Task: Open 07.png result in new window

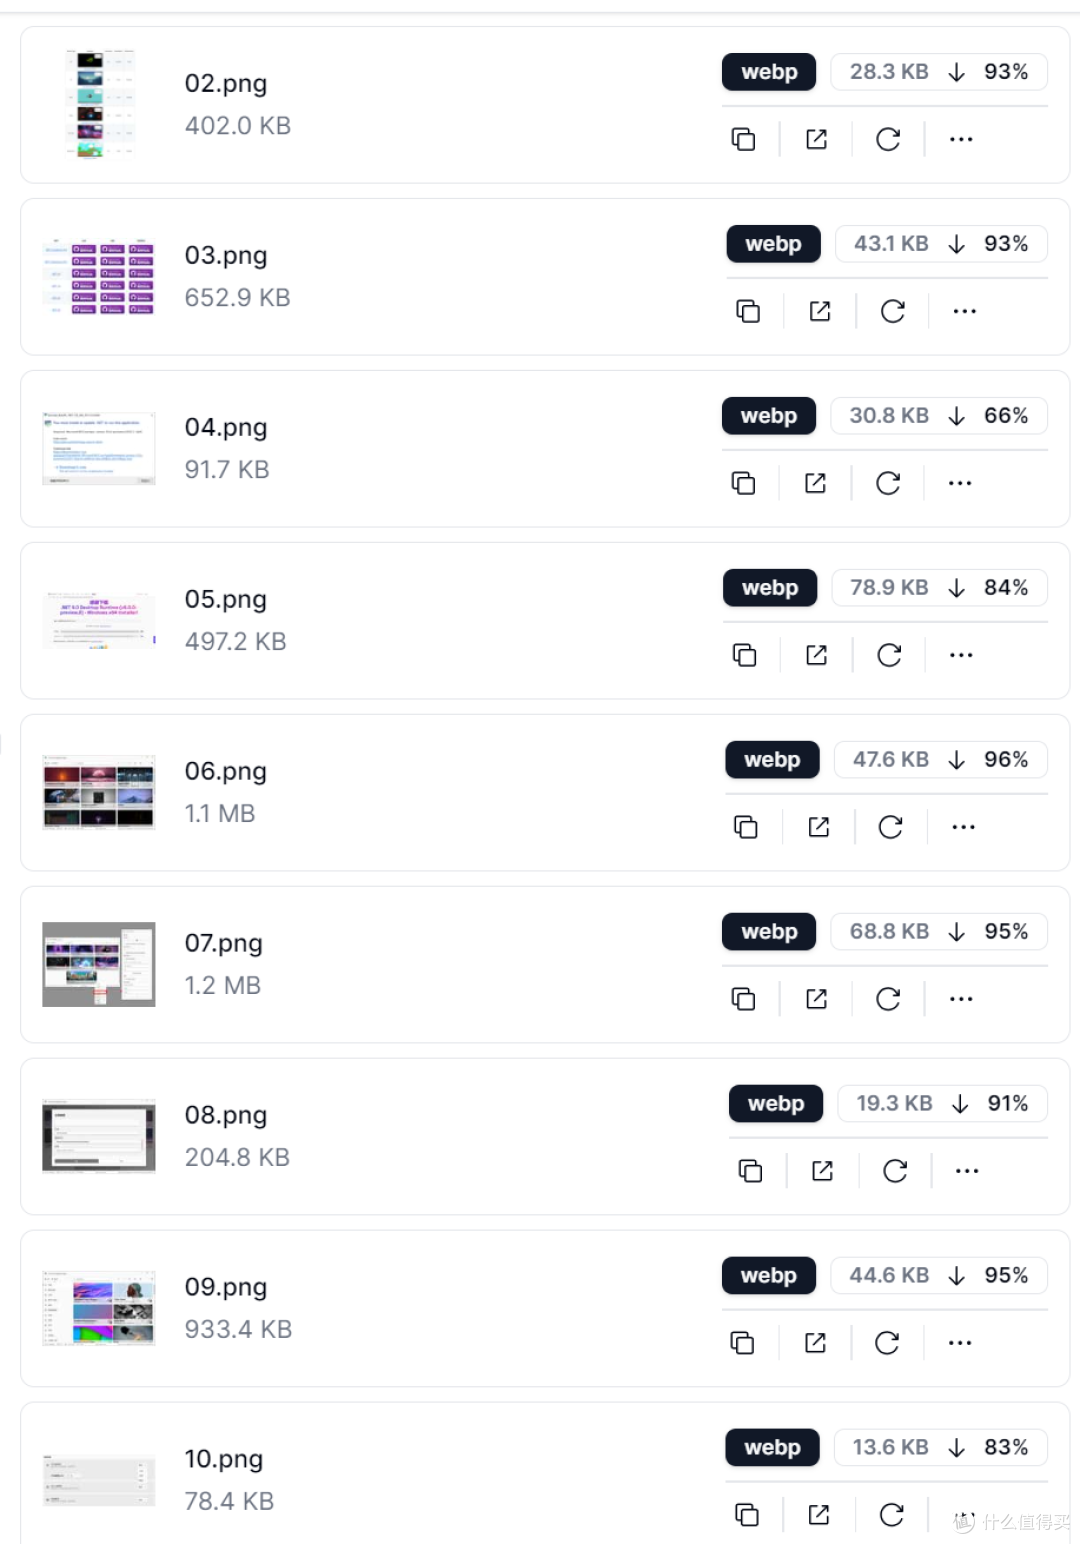Action: 816,999
